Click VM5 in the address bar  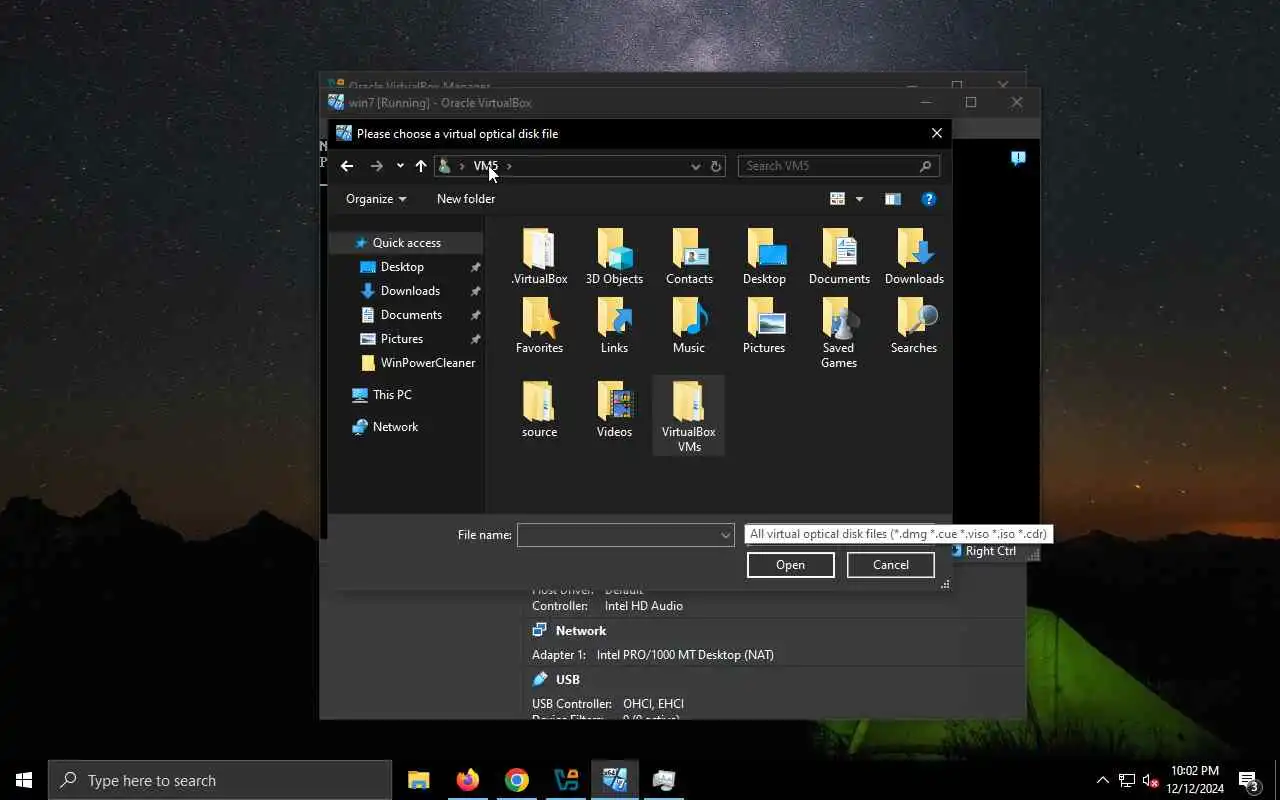tap(485, 166)
